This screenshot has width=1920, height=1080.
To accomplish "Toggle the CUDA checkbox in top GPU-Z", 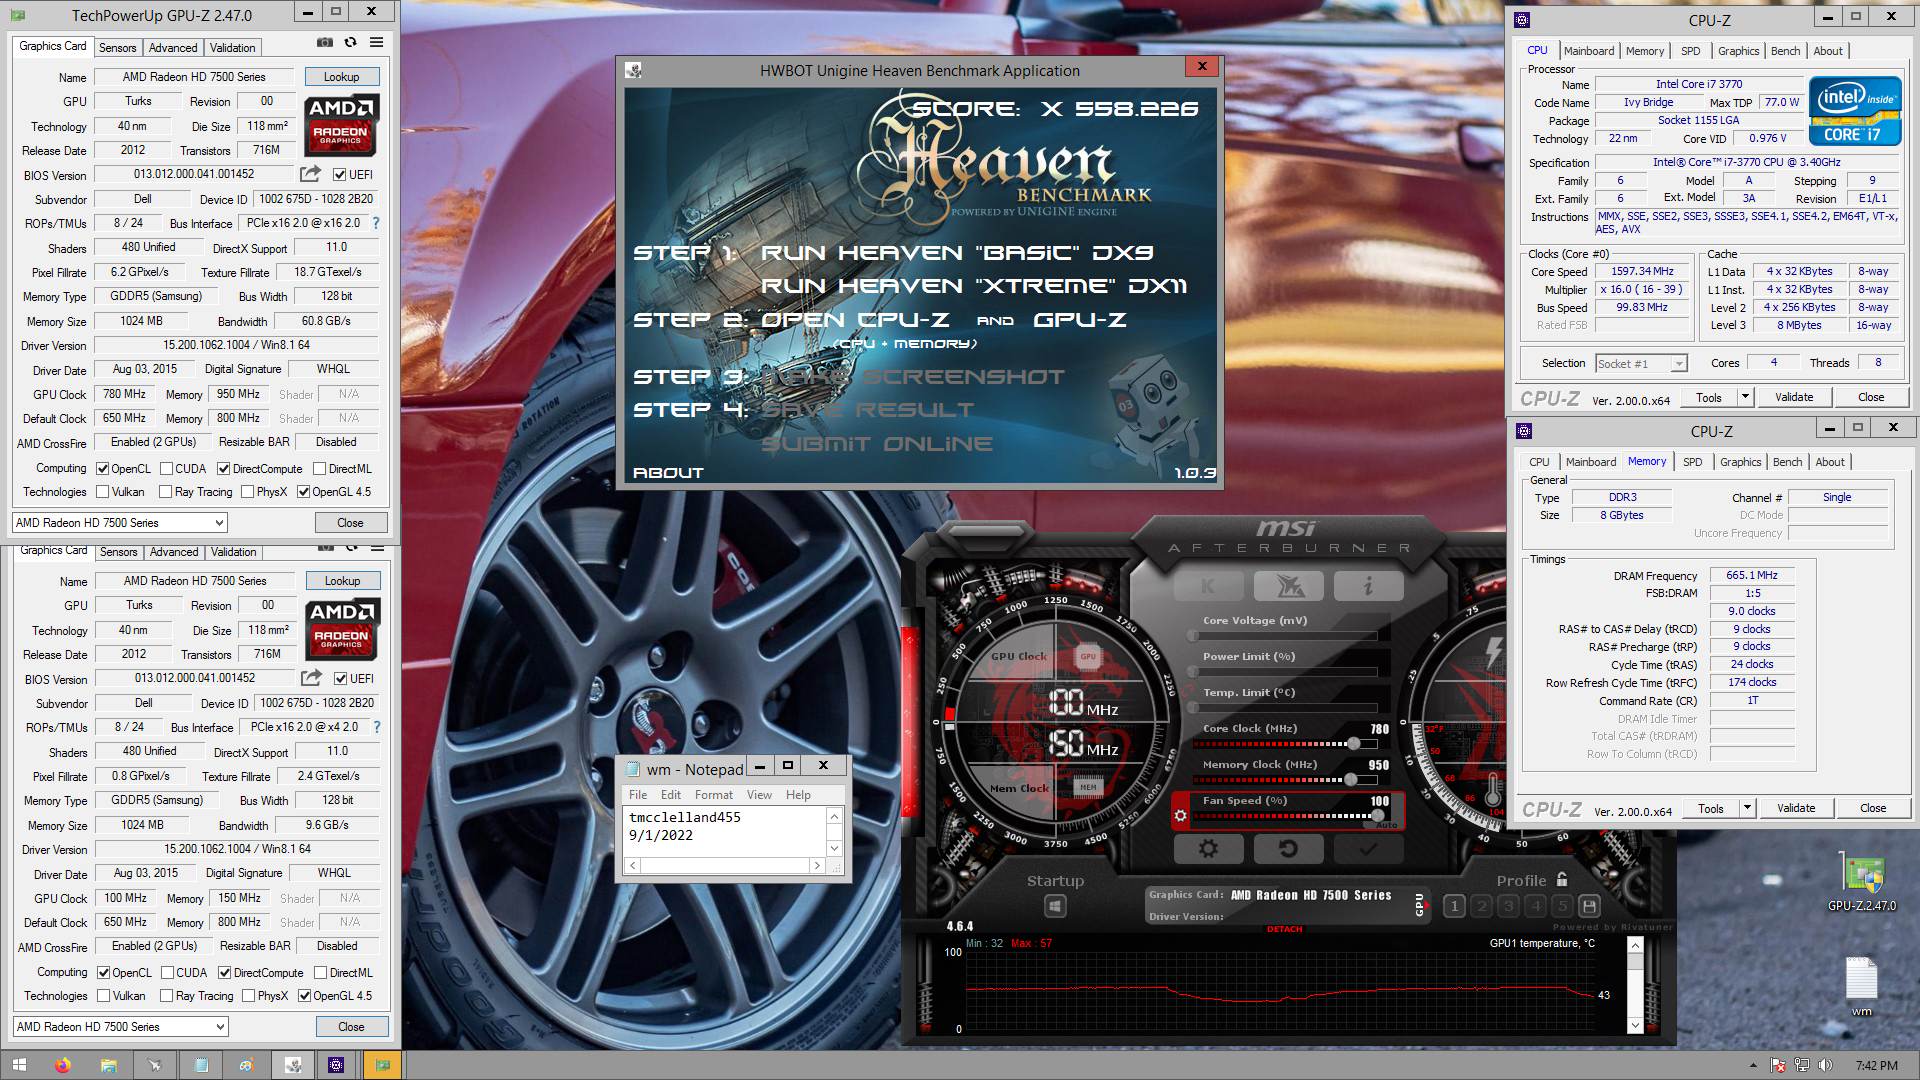I will click(x=165, y=469).
